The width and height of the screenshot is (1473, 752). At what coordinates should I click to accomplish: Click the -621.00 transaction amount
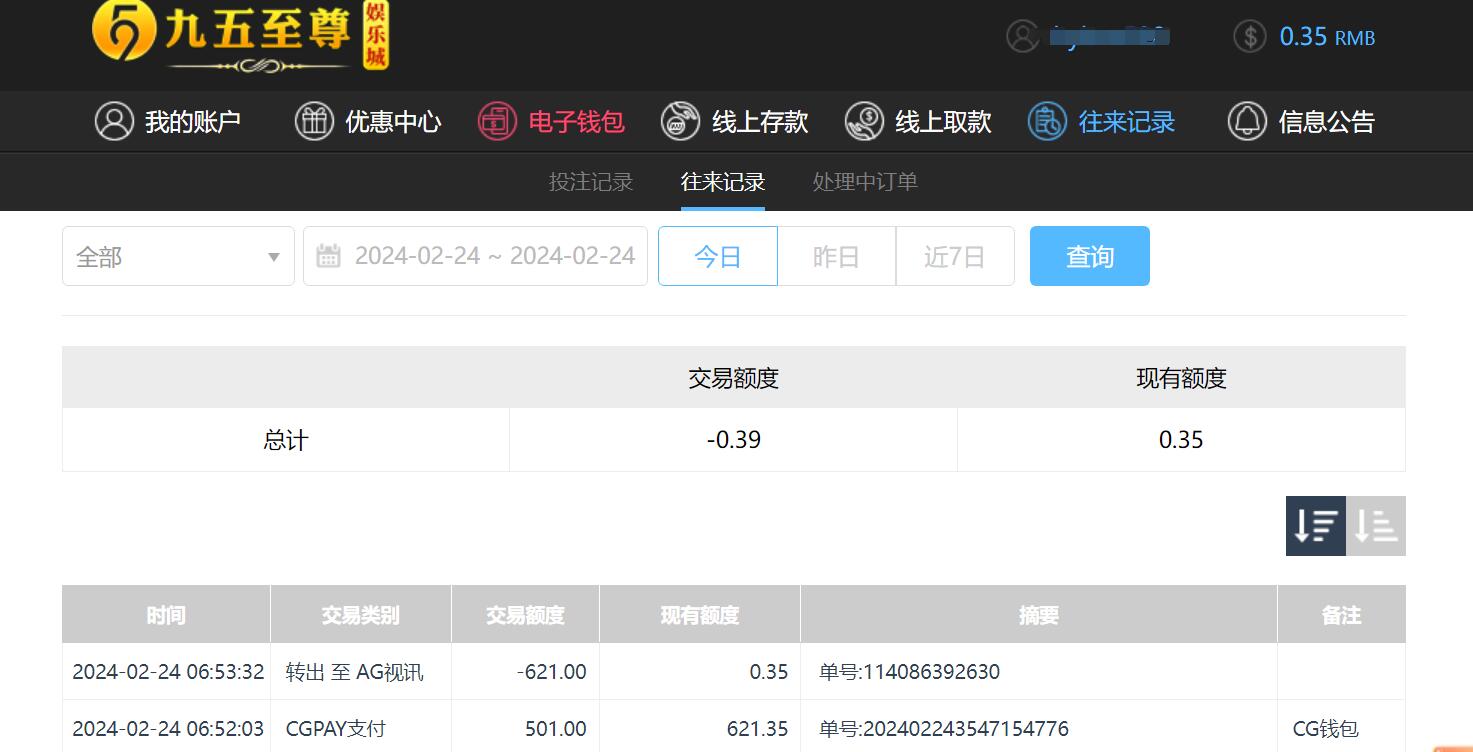coord(551,672)
